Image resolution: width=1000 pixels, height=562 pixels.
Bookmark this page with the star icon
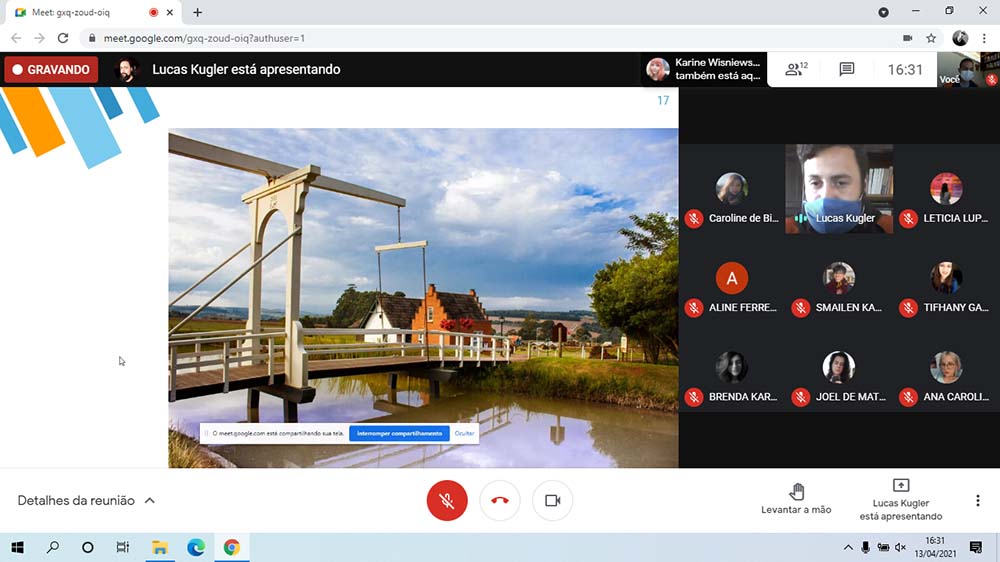[931, 38]
